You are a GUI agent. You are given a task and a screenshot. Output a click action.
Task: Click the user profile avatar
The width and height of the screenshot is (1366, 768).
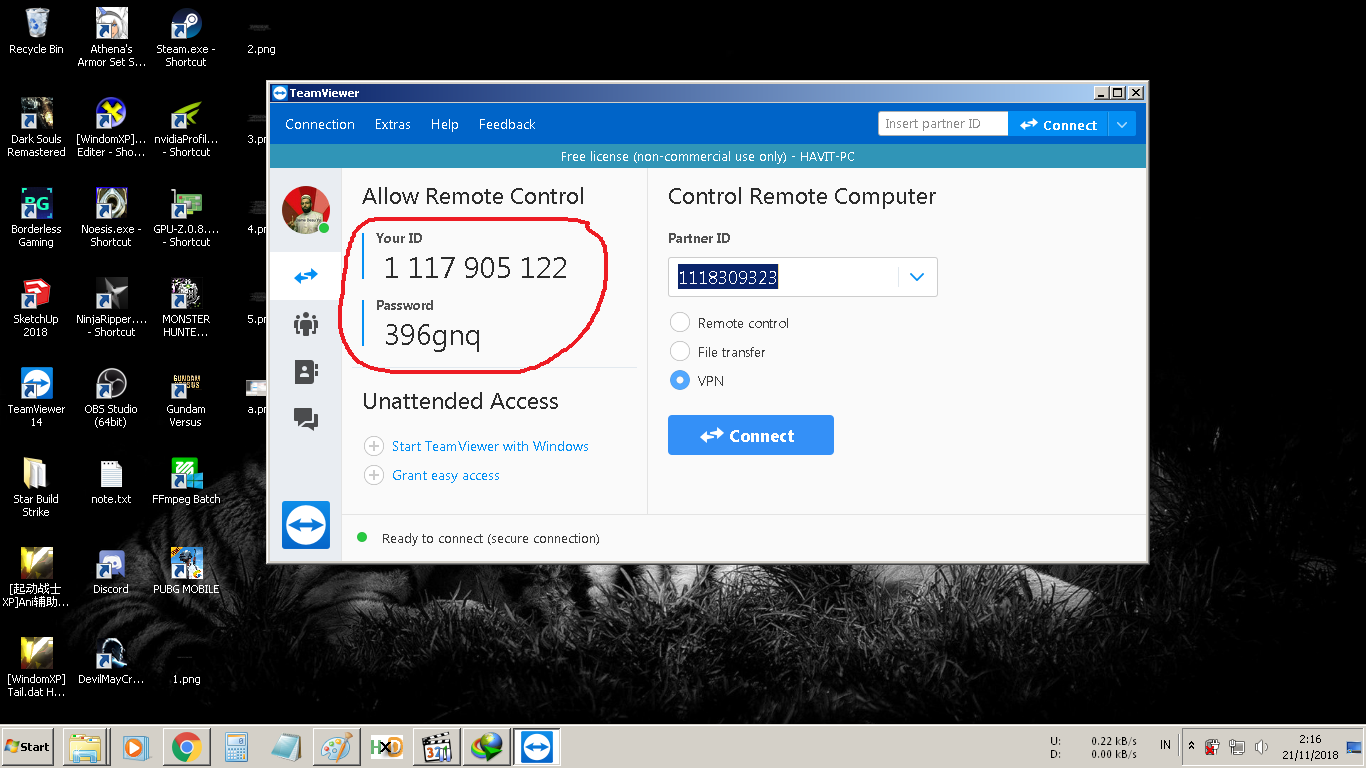(306, 211)
